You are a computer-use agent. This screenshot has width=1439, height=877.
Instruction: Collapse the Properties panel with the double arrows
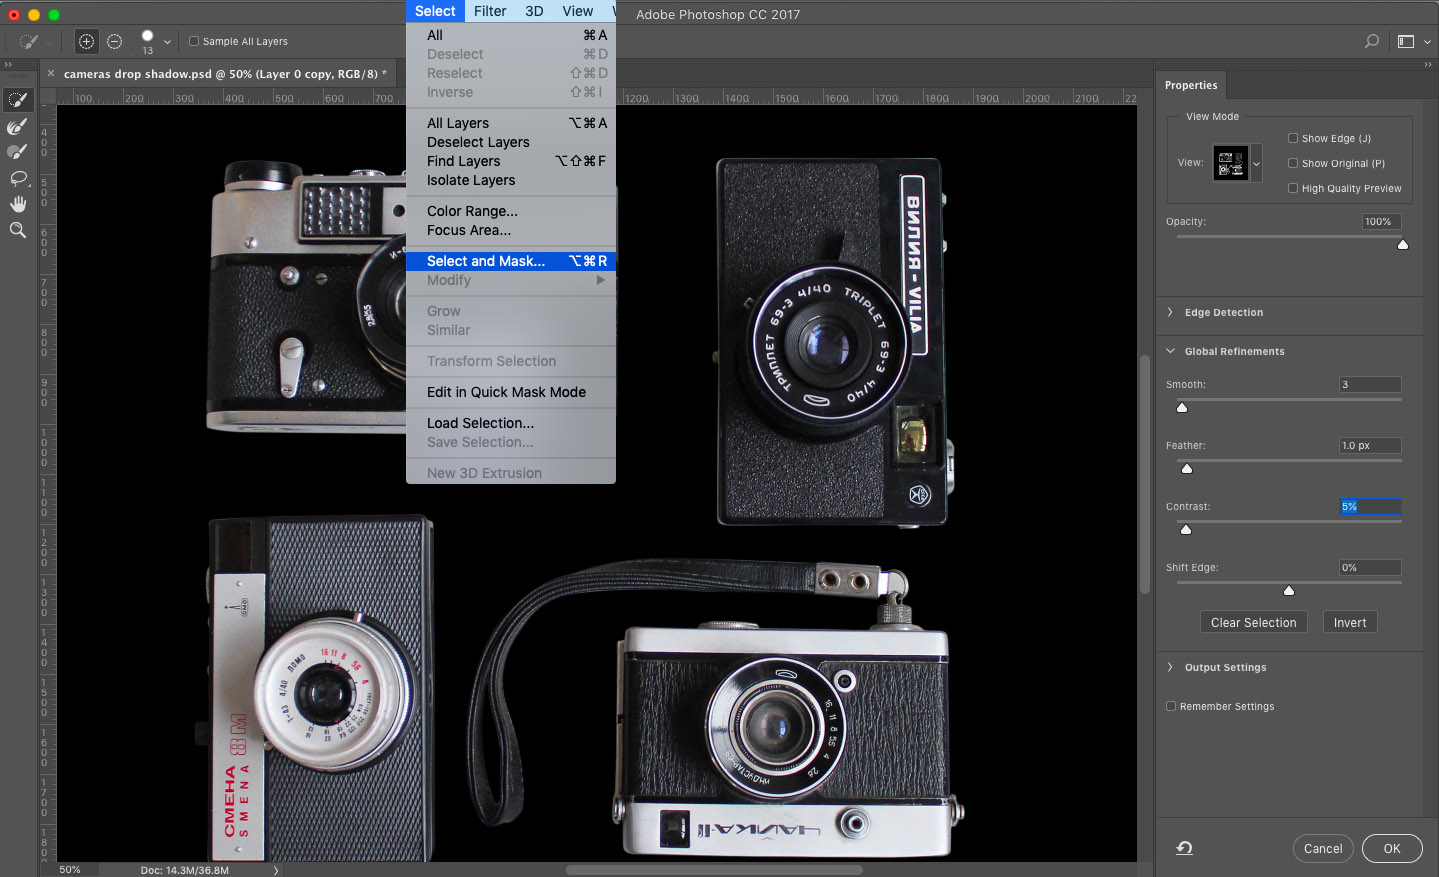tap(1428, 64)
